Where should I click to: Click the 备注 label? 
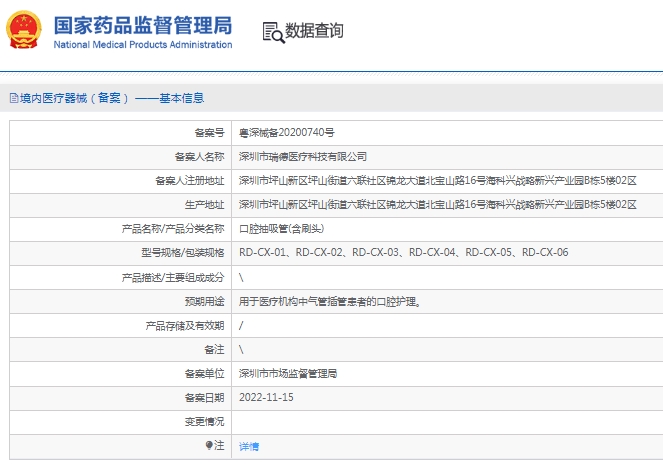point(214,350)
